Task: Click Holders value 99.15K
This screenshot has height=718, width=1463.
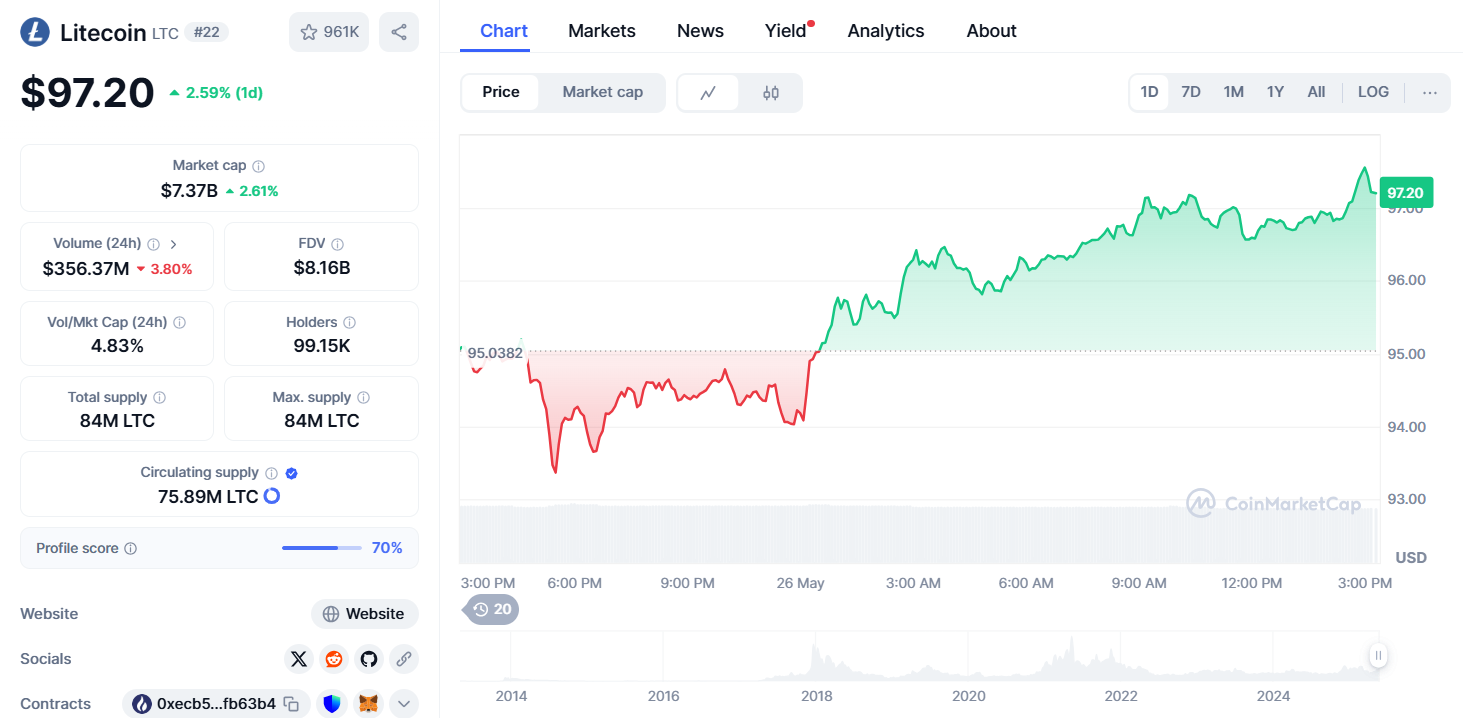Action: pos(322,346)
